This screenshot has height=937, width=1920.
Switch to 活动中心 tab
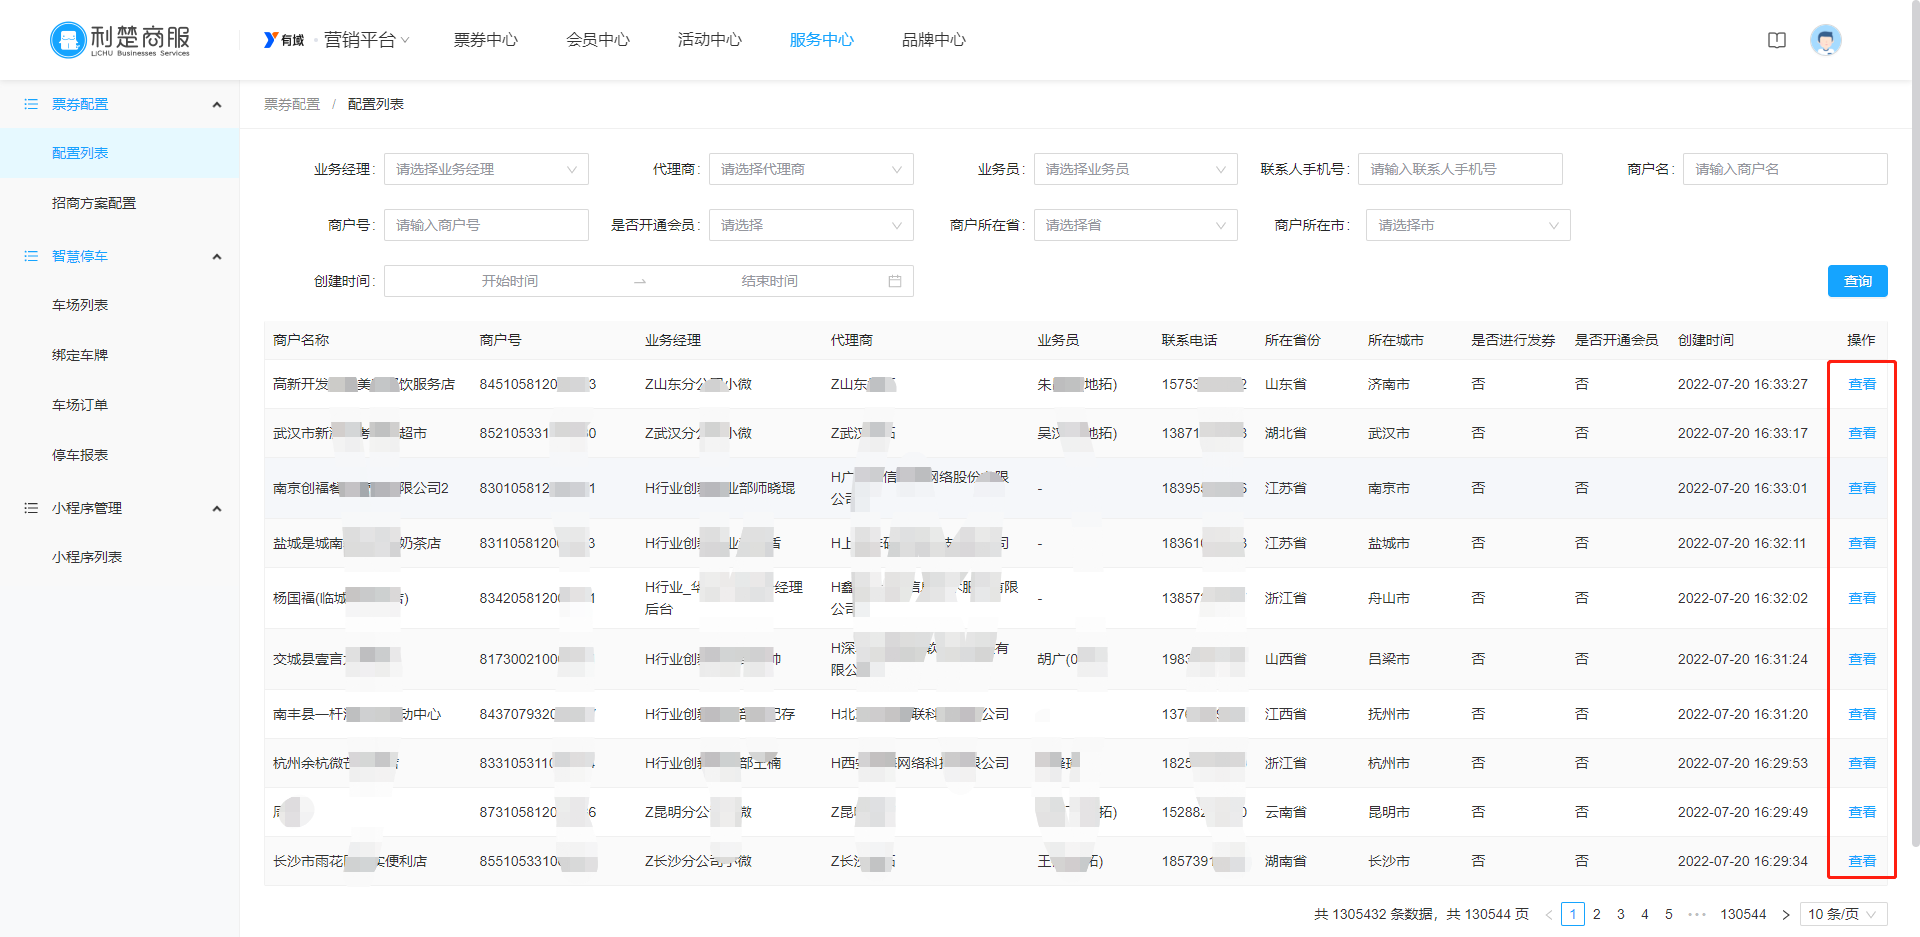[x=710, y=40]
